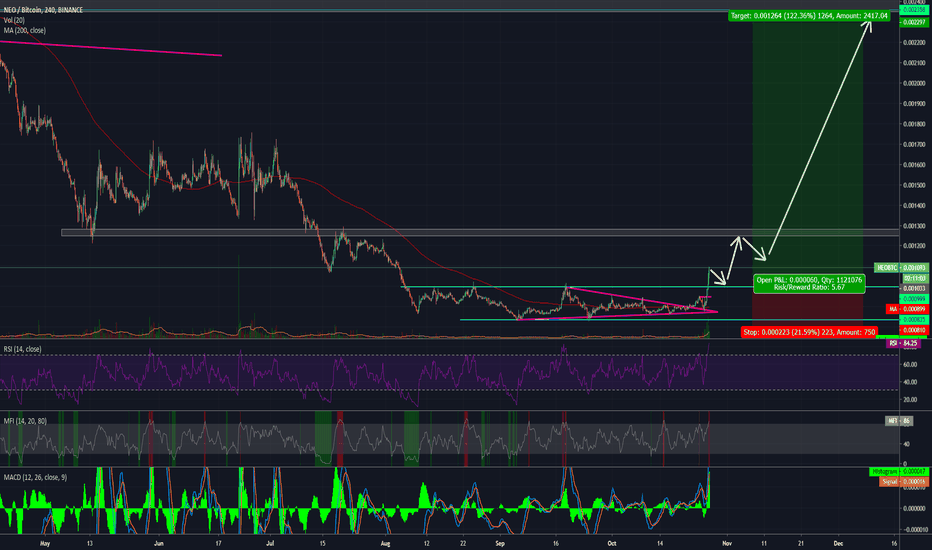Viewport: 932px width, 550px height.
Task: Click the Jul label on time axis
Action: (270, 543)
